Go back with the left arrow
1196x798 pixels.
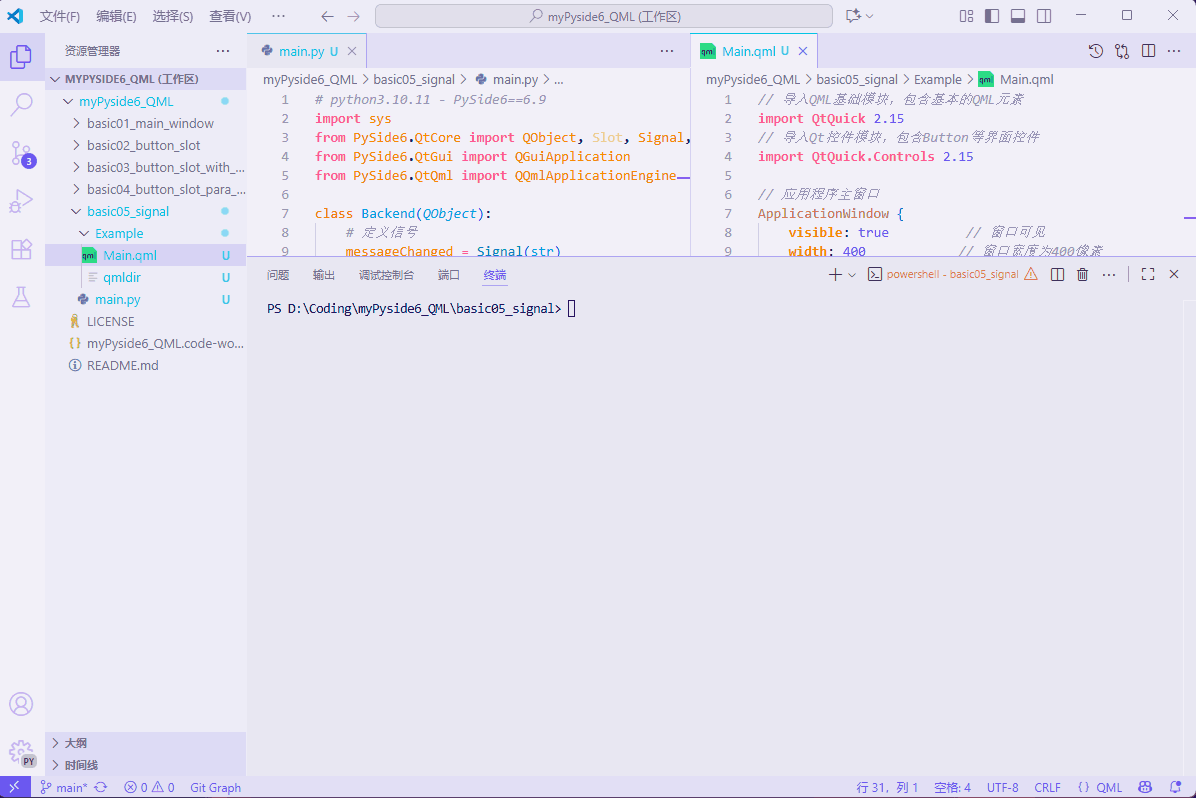327,16
